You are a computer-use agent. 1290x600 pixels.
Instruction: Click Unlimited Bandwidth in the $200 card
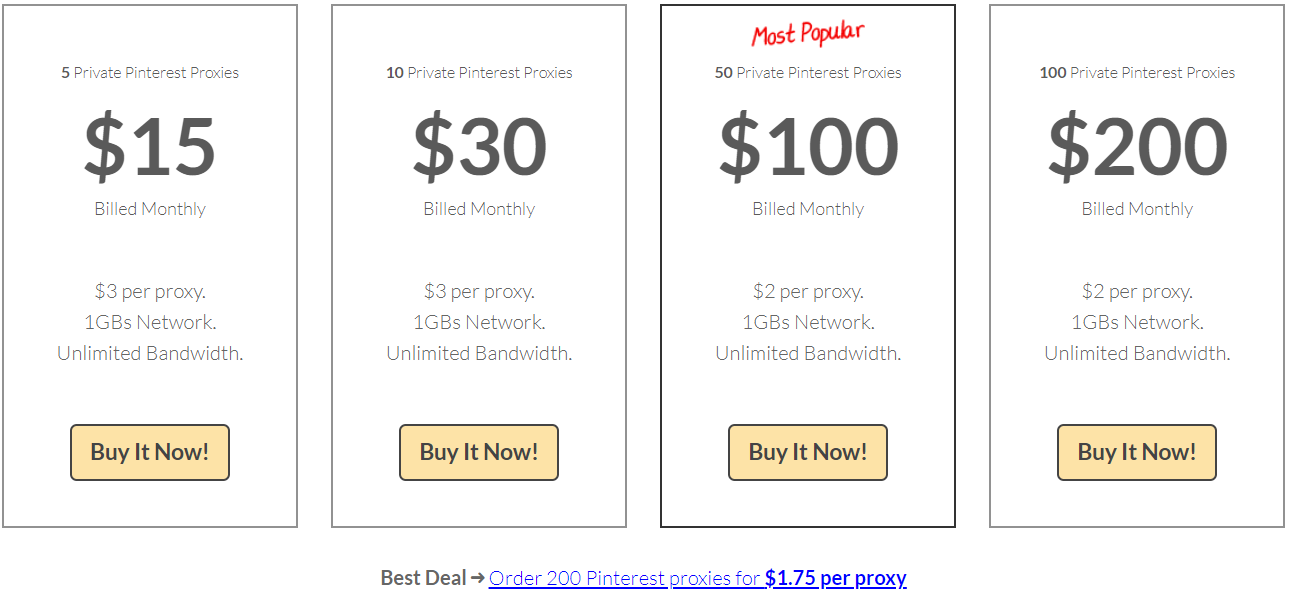pyautogui.click(x=1137, y=353)
